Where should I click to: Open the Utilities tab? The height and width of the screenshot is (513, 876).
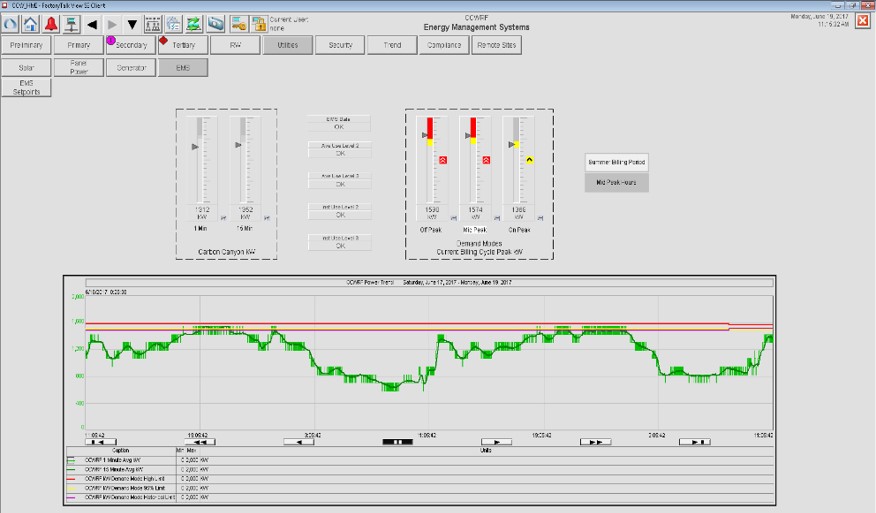pos(288,45)
